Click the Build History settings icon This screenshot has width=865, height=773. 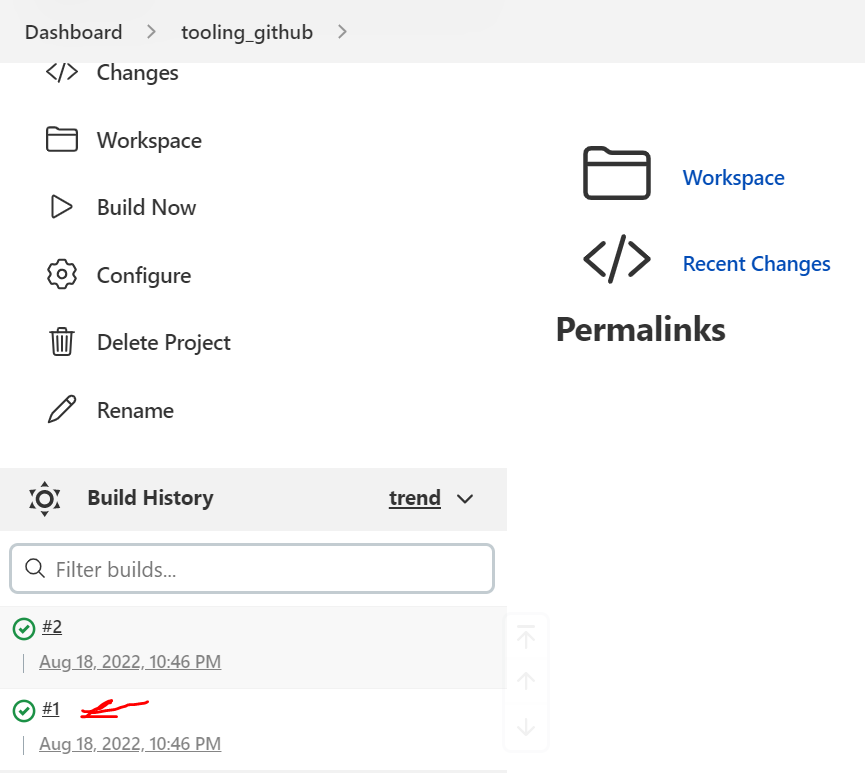(44, 498)
